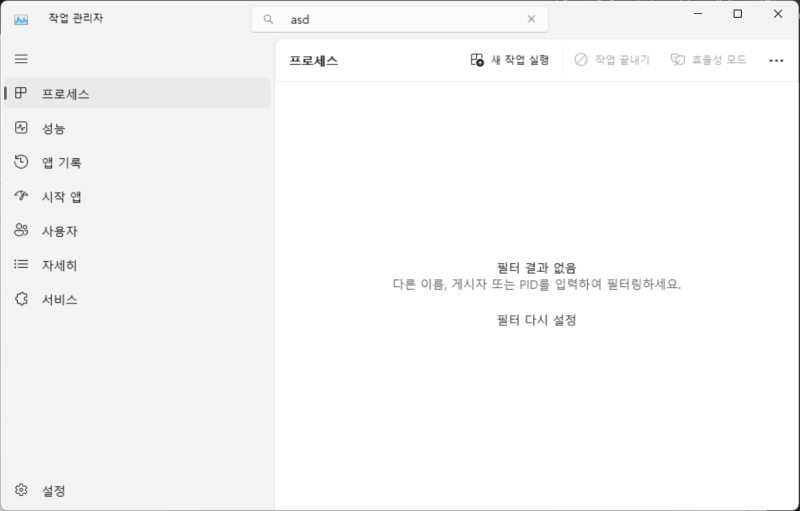This screenshot has width=800, height=511.
Task: Open the 자세히 details page
Action: (x=137, y=265)
